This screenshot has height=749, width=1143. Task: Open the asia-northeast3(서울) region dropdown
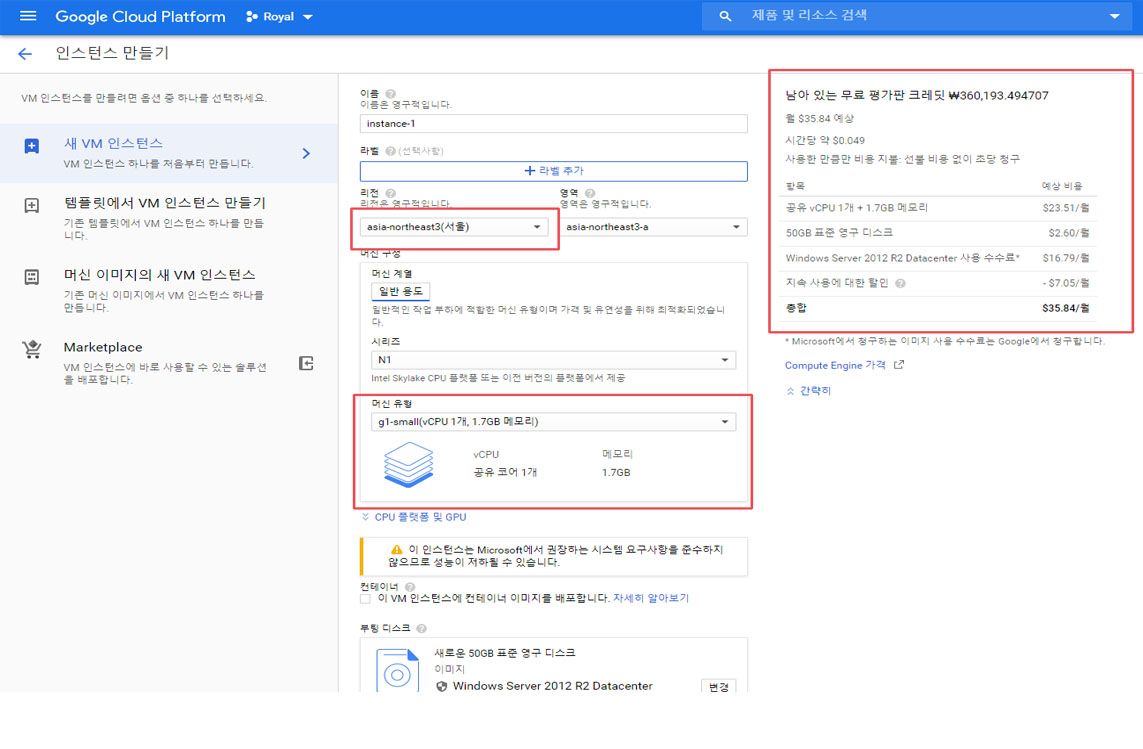[x=454, y=227]
